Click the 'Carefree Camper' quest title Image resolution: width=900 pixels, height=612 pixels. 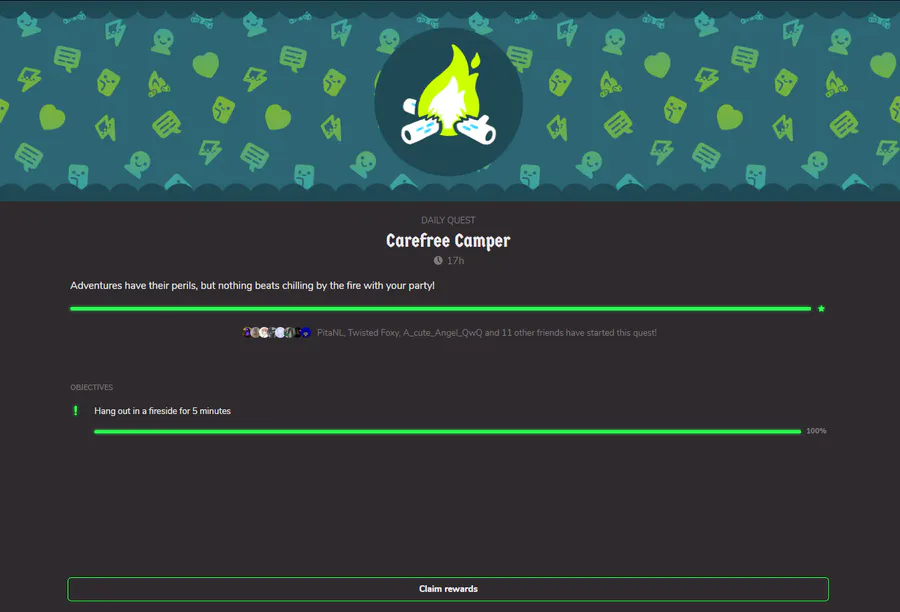448,241
